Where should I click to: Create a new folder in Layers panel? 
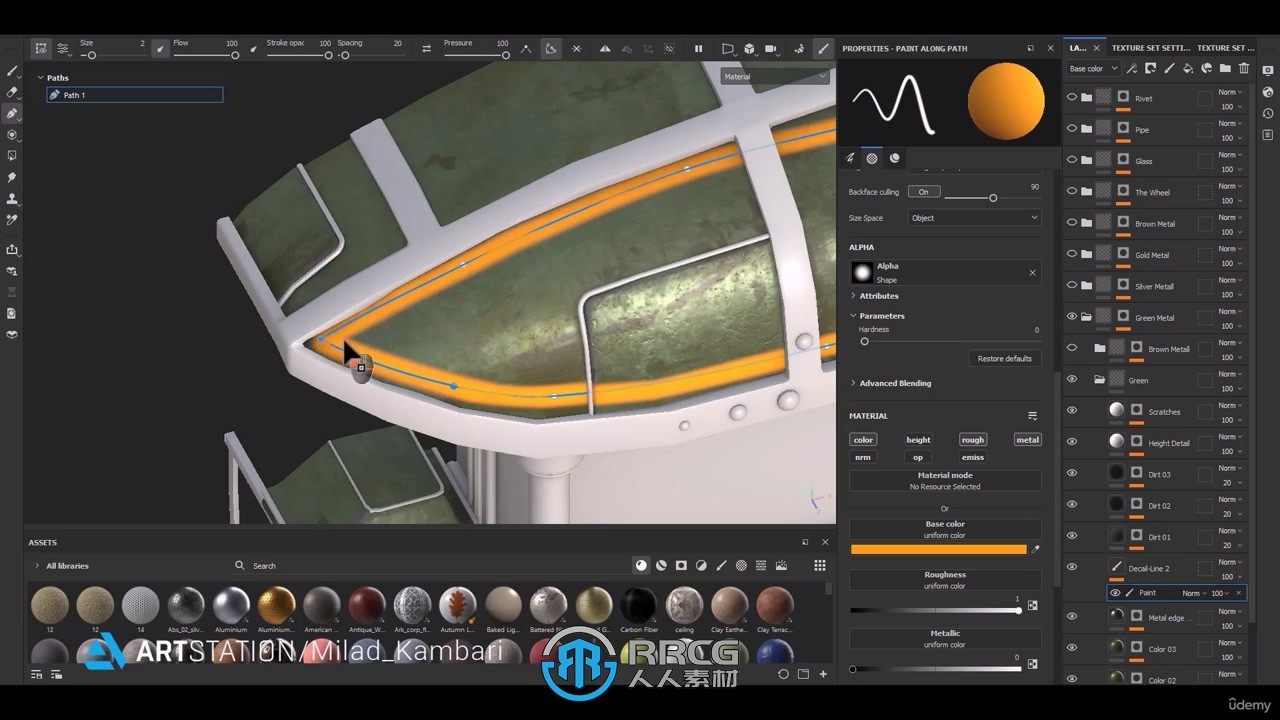pyautogui.click(x=1225, y=68)
